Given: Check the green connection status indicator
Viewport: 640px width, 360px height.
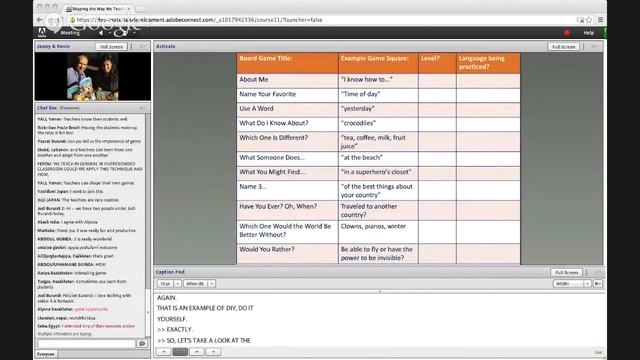Looking at the screenshot, I should pos(604,33).
